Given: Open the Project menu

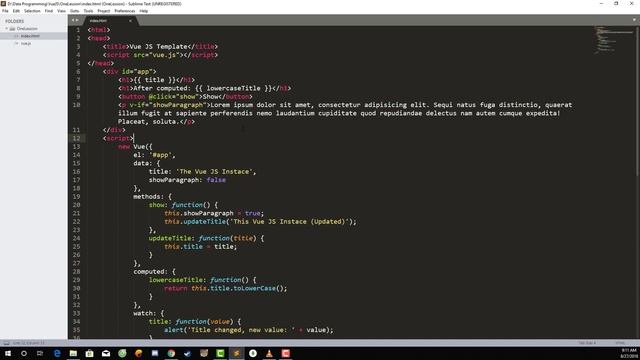Looking at the screenshot, I should coord(104,11).
